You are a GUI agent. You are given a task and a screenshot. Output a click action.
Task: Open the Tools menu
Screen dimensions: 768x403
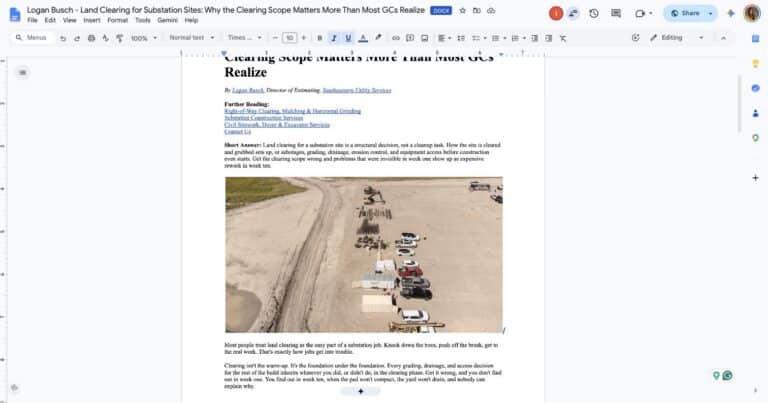pyautogui.click(x=143, y=20)
